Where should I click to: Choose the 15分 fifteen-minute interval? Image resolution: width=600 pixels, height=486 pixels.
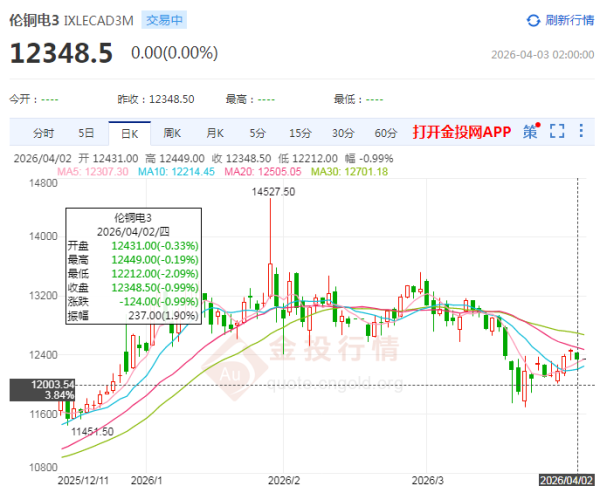[300, 133]
